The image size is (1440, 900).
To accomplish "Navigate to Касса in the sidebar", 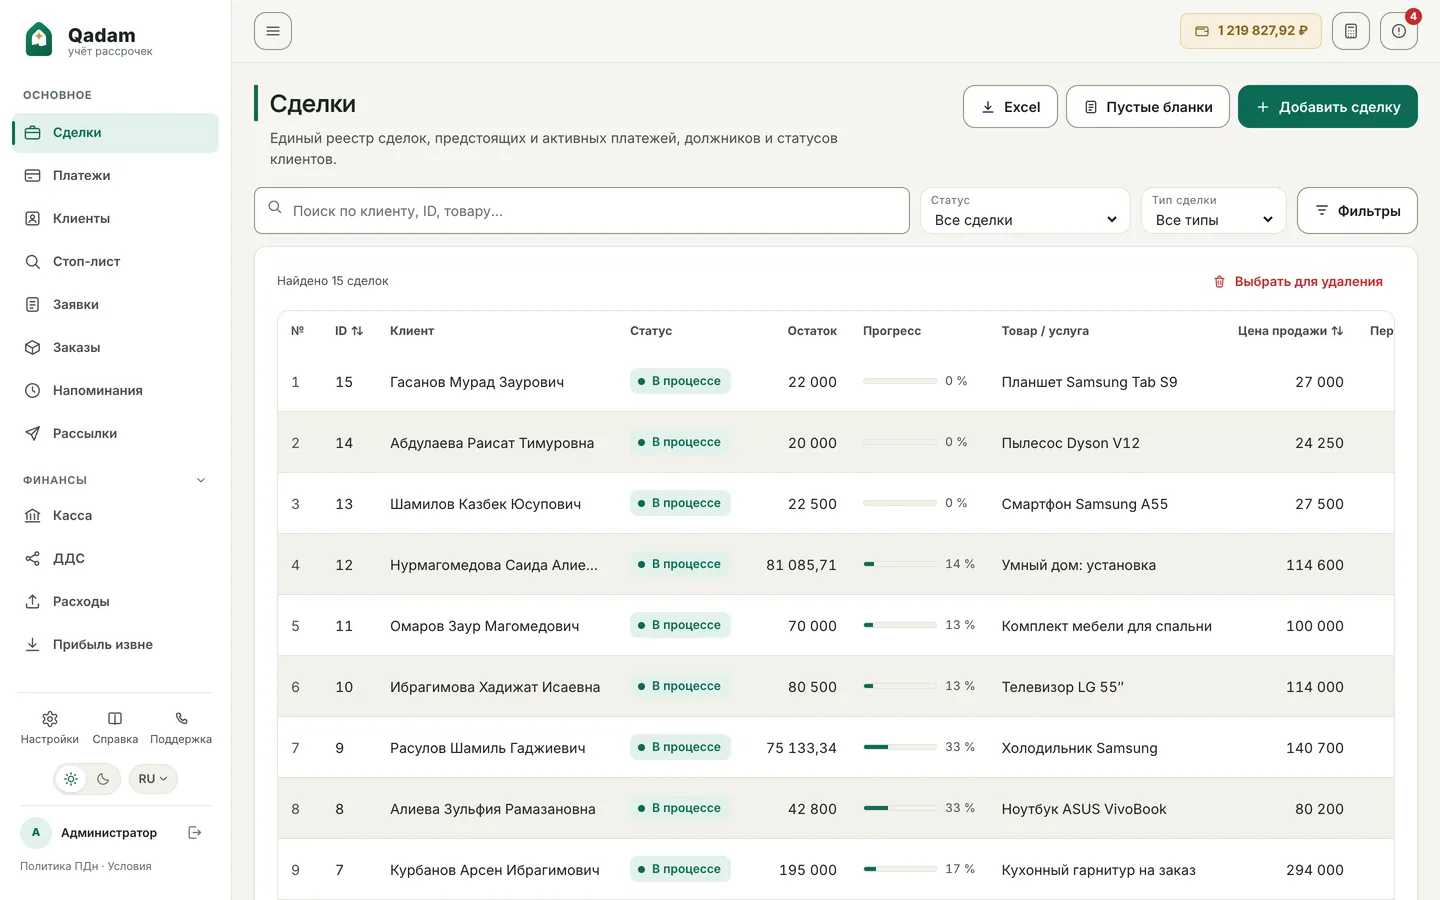I will point(115,516).
